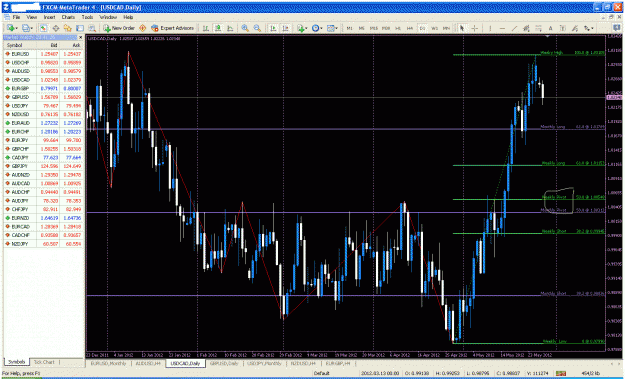
Task: Click the Zoom Out magnifier icon
Action: pyautogui.click(x=257, y=28)
